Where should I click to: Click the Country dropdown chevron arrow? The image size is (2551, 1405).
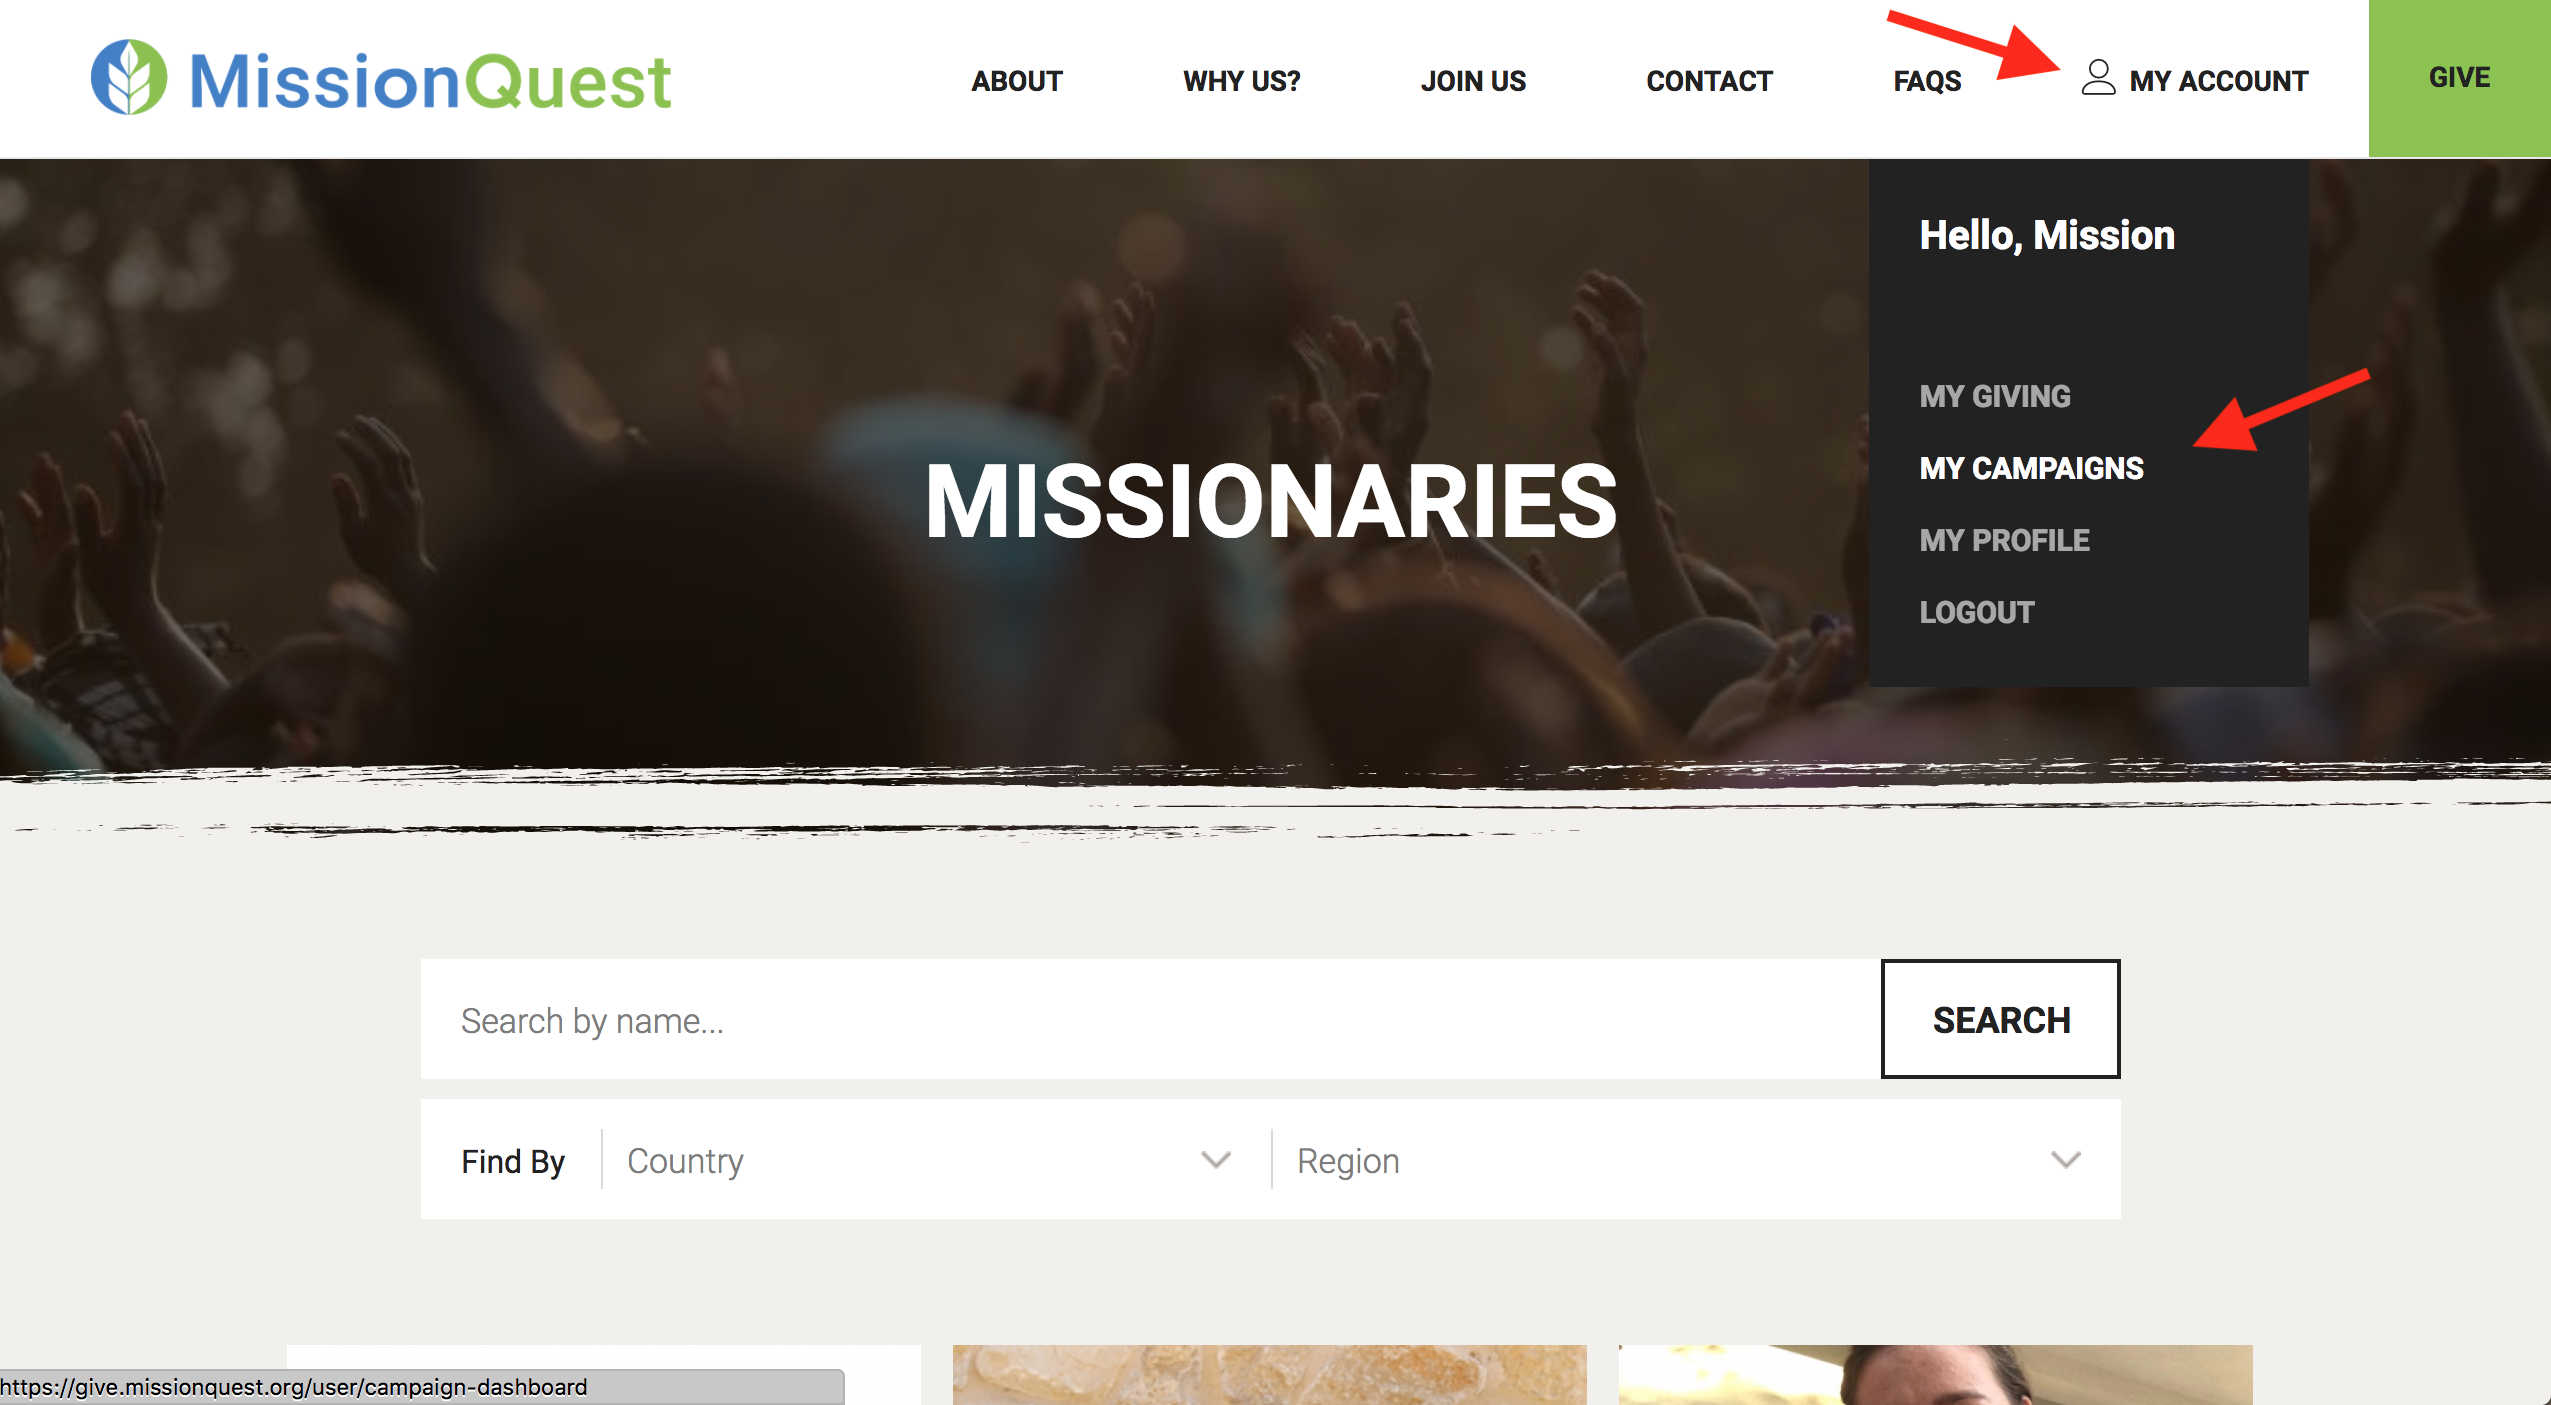(1216, 1160)
